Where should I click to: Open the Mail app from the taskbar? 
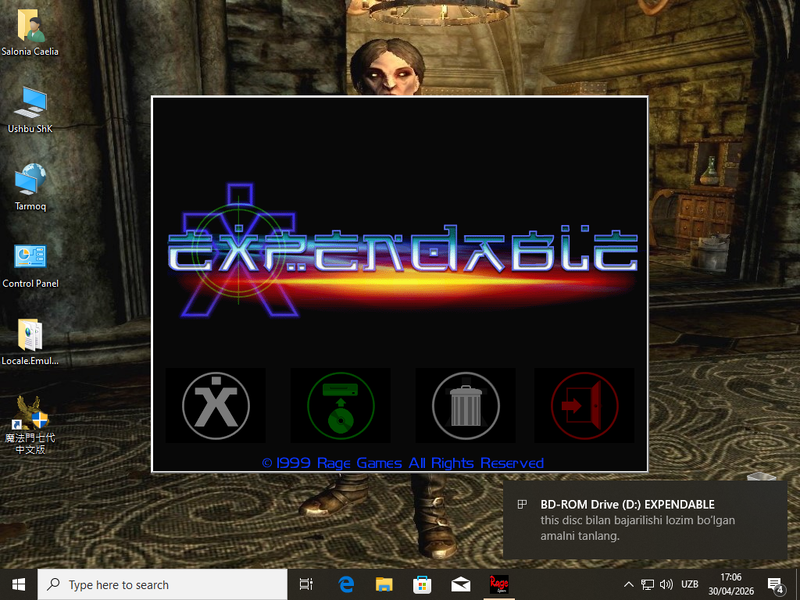(460, 585)
